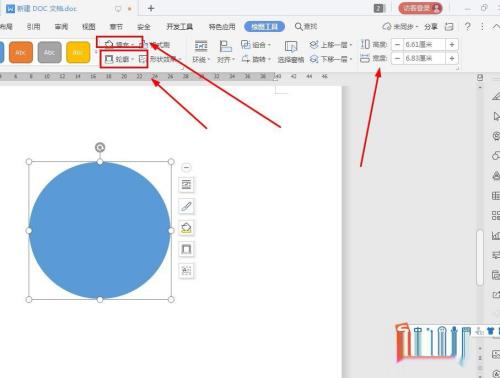This screenshot has width=500, height=378.
Task: Open a new document tab with plus
Action: 151,8
